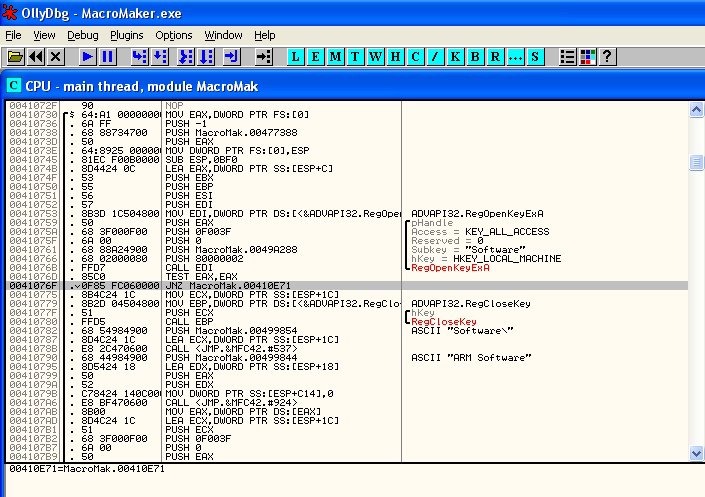
Task: Show Handles with H button
Action: pyautogui.click(x=395, y=57)
